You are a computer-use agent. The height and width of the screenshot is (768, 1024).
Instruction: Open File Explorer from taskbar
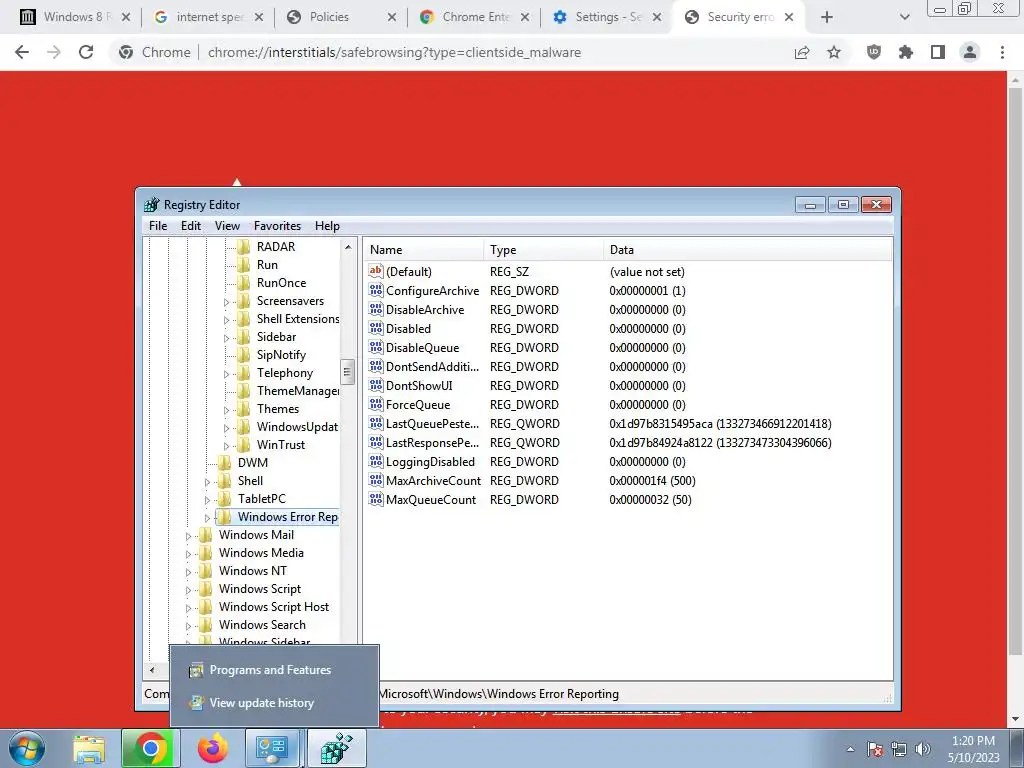tap(89, 749)
